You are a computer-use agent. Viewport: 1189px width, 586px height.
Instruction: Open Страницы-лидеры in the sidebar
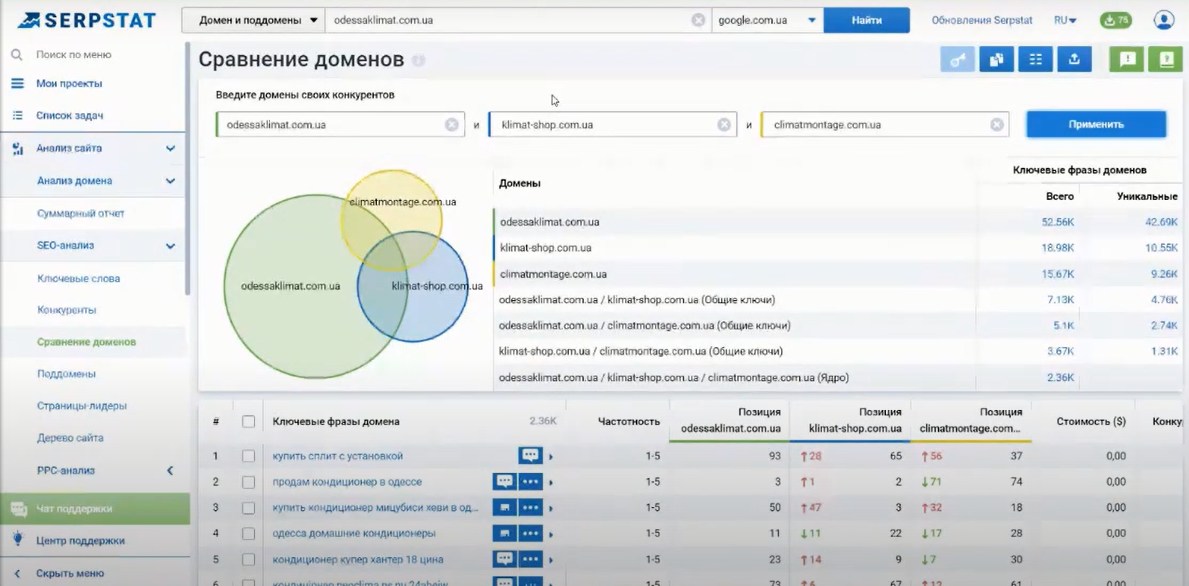[82, 406]
